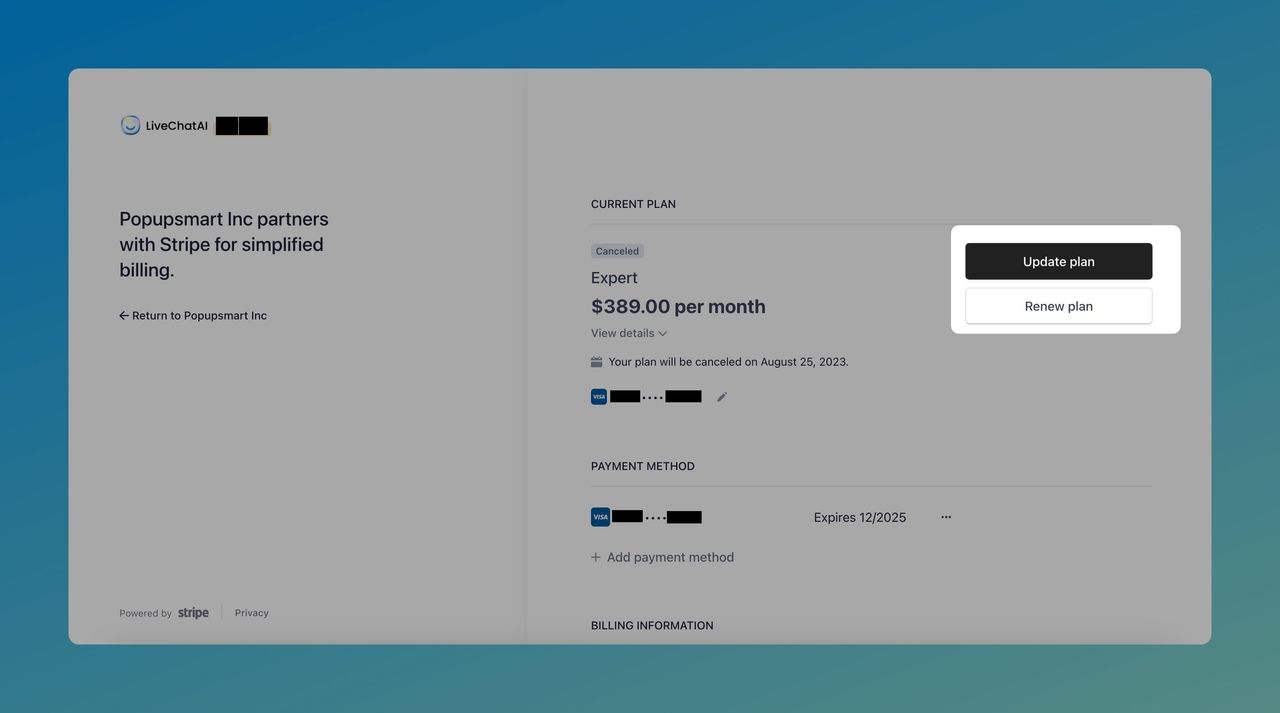
Task: Click the Visa card icon under Current Plan
Action: pyautogui.click(x=599, y=397)
